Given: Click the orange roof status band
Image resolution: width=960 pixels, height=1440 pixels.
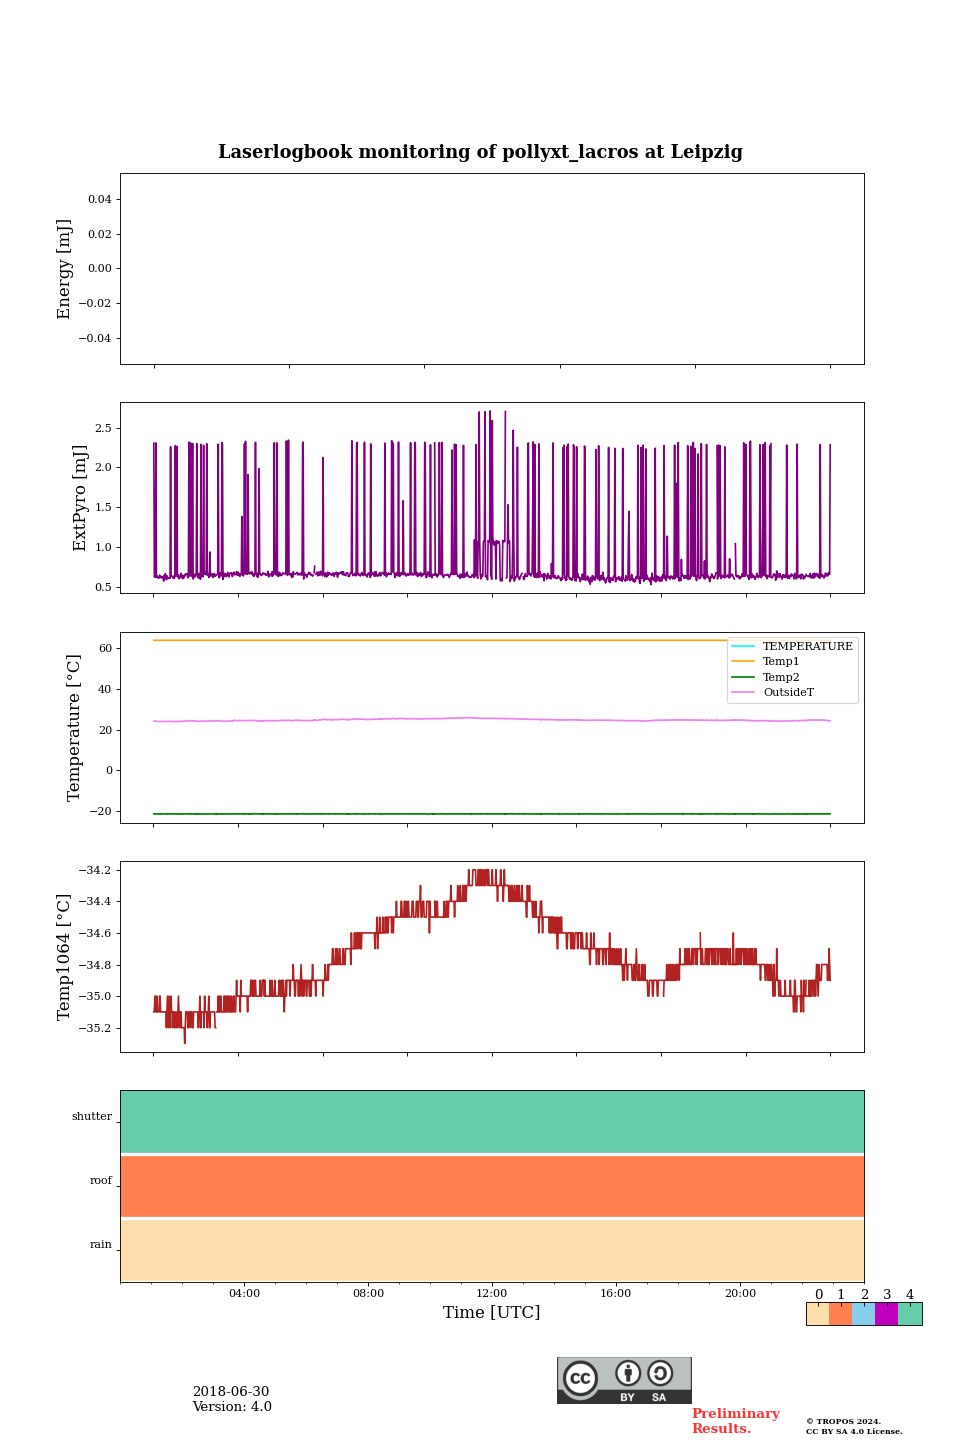Looking at the screenshot, I should (x=492, y=1186).
